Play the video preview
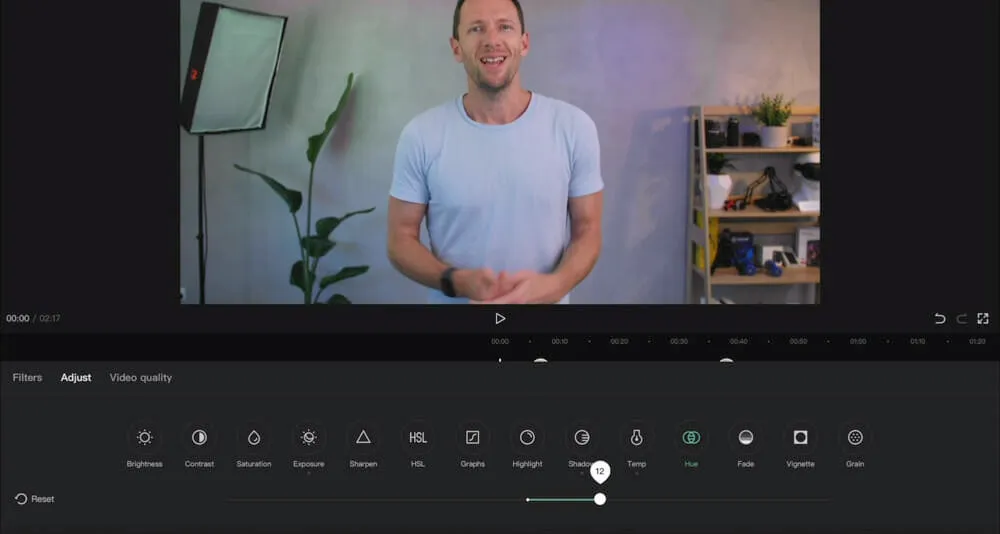 tap(500, 318)
